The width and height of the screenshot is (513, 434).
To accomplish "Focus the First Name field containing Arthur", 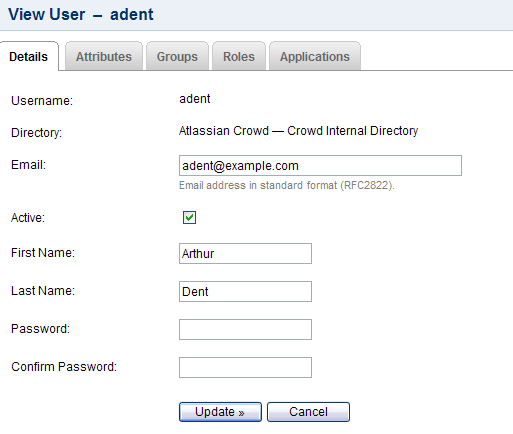I will click(x=245, y=253).
